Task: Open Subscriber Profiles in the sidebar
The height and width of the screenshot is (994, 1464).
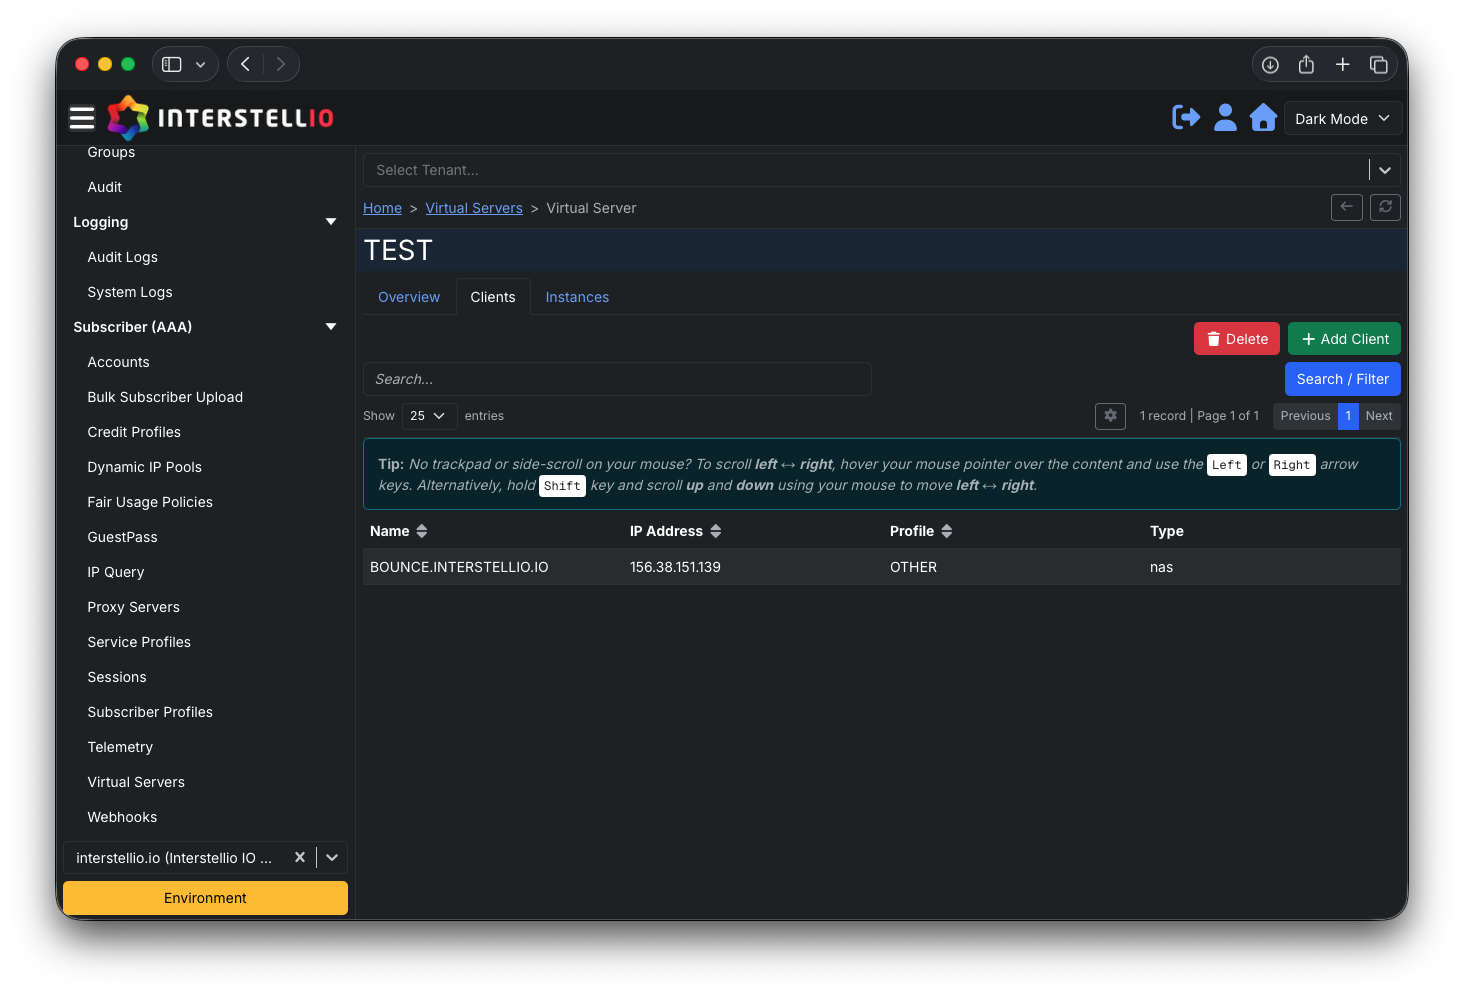Action: coord(150,712)
